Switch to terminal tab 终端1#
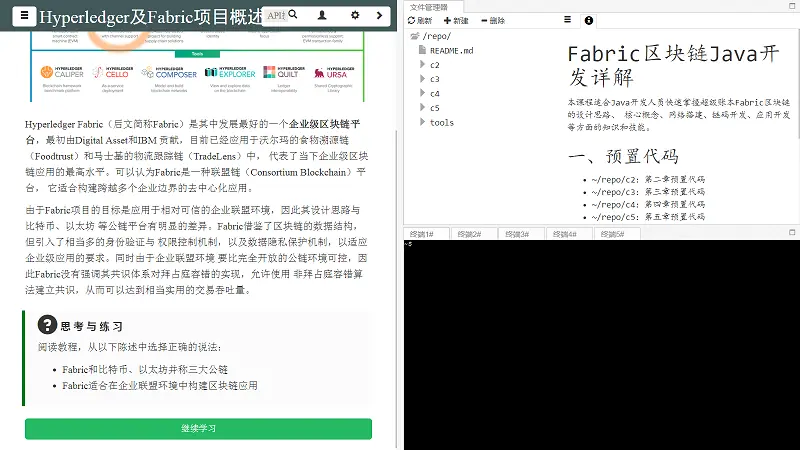The image size is (800, 450). (x=421, y=234)
